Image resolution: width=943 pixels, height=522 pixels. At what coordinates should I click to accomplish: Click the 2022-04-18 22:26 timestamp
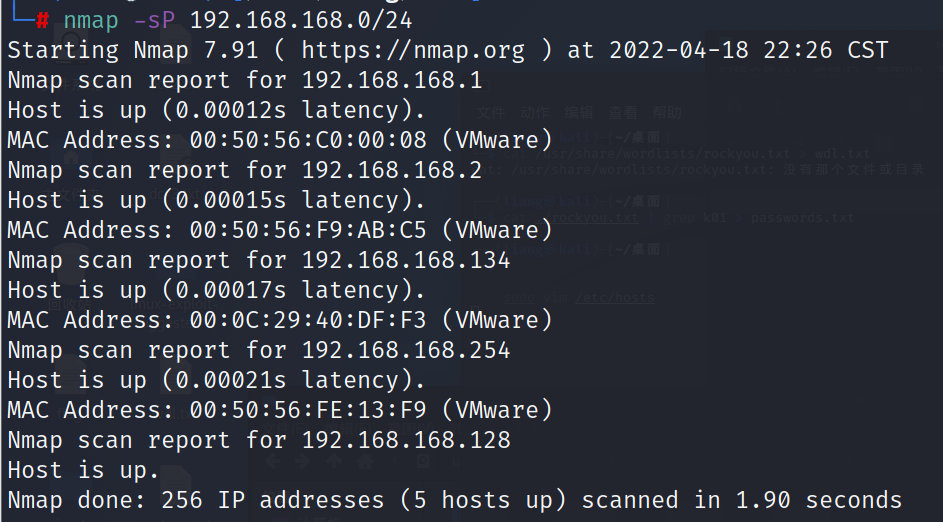pyautogui.click(x=720, y=50)
